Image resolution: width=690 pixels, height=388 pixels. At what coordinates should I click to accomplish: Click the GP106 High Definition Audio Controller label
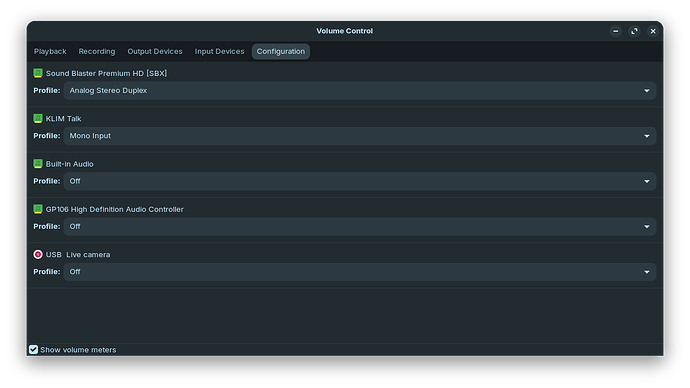click(114, 209)
